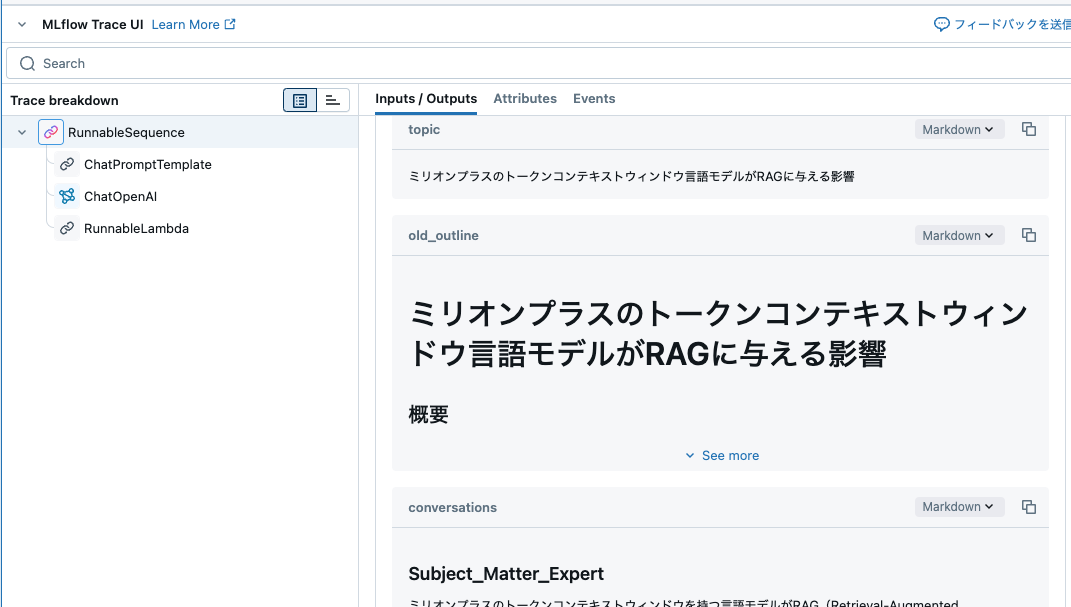
Task: Open the Markdown format dropdown for topic
Action: [x=958, y=129]
